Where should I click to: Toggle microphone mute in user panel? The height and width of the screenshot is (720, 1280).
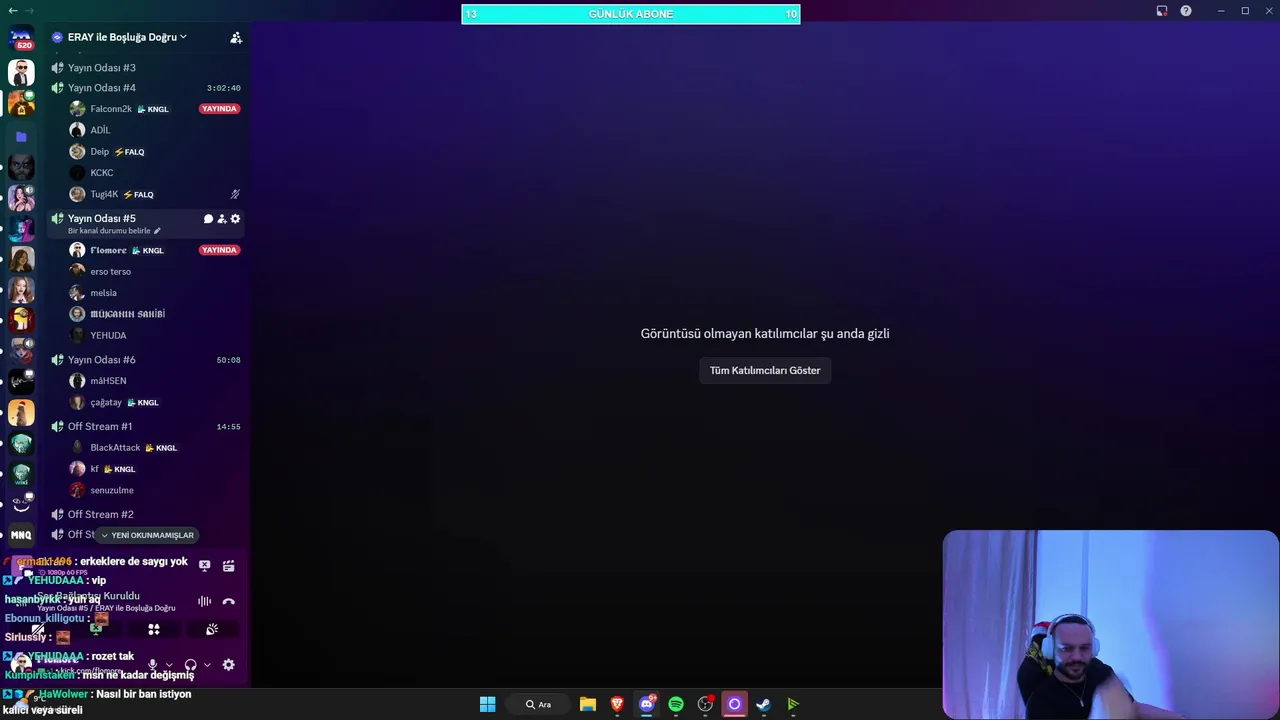click(152, 665)
